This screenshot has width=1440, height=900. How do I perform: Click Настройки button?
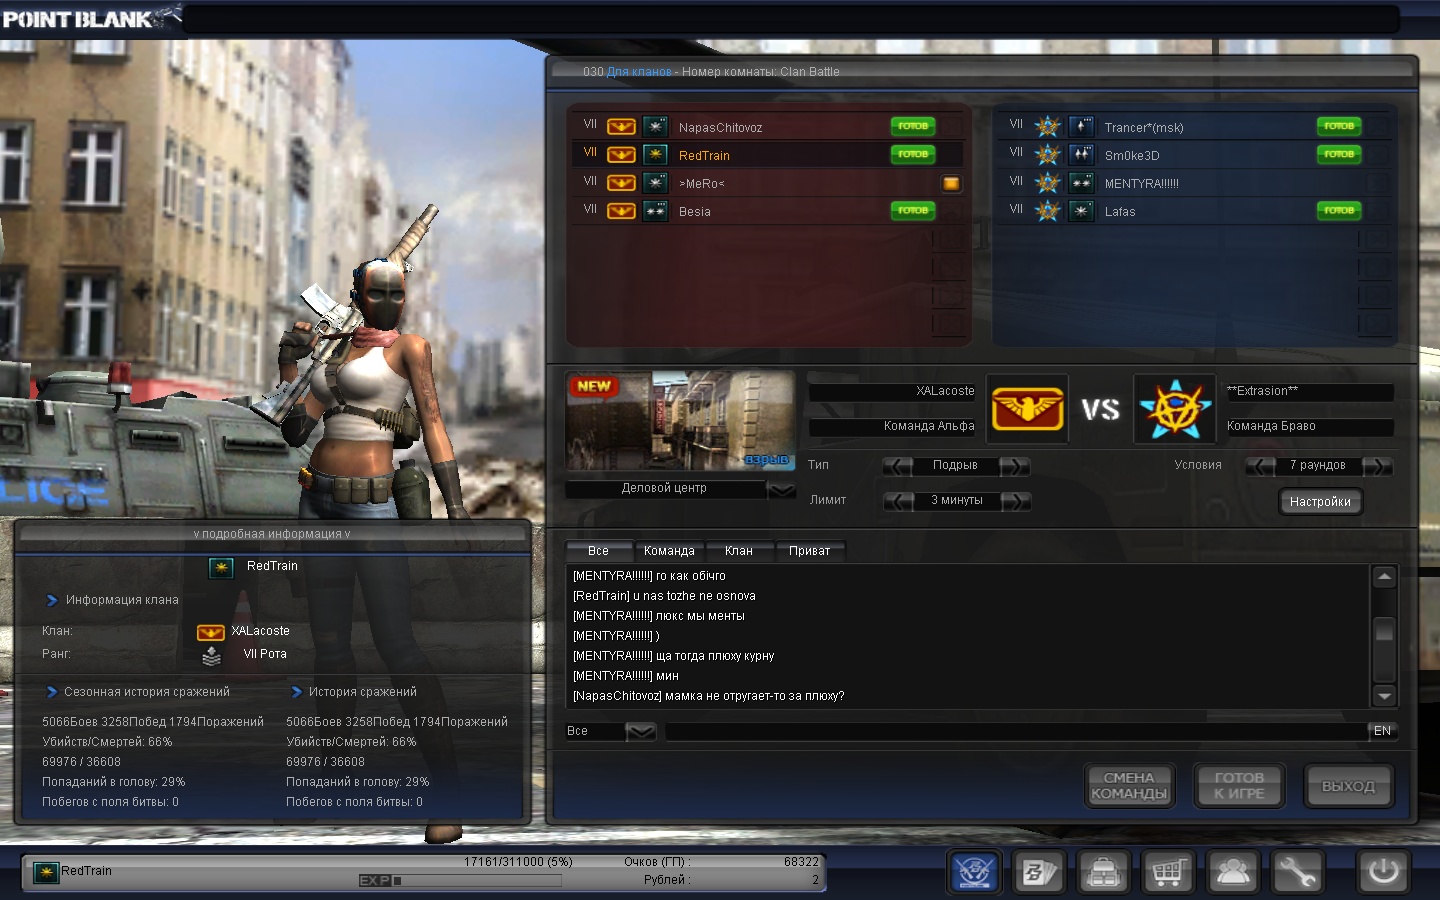coord(1320,502)
